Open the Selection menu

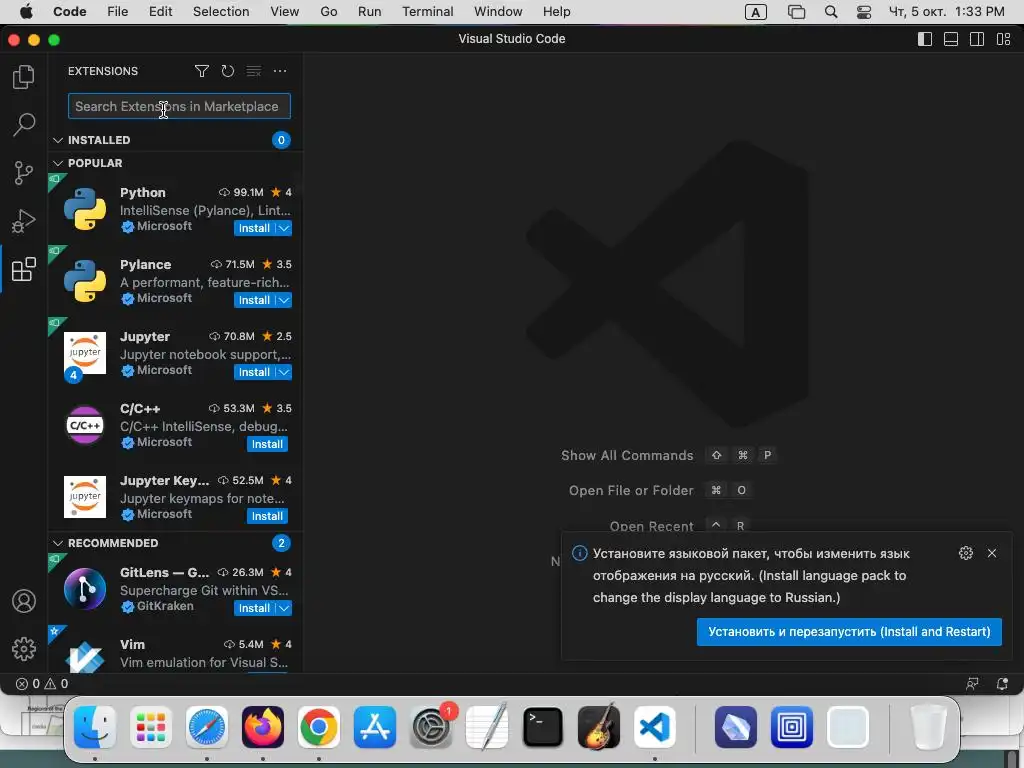click(x=221, y=12)
